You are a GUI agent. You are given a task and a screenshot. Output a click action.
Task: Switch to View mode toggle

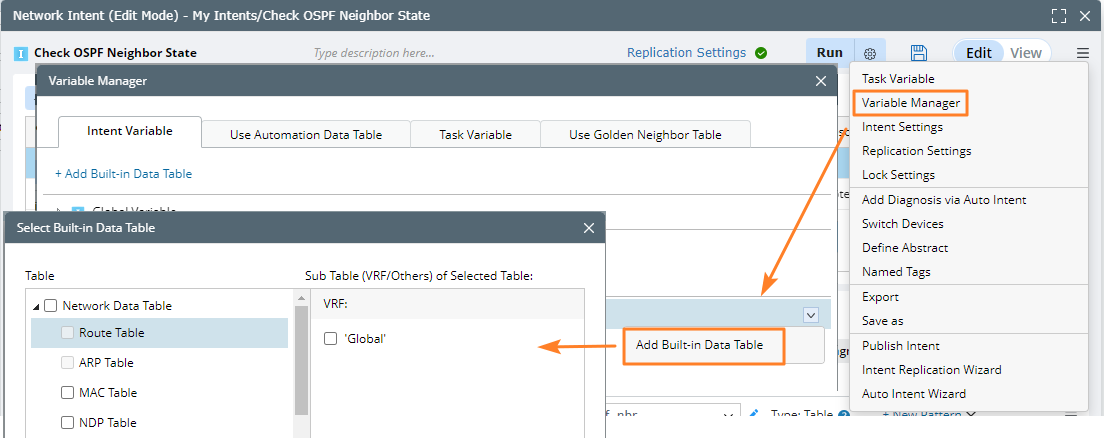(1025, 53)
